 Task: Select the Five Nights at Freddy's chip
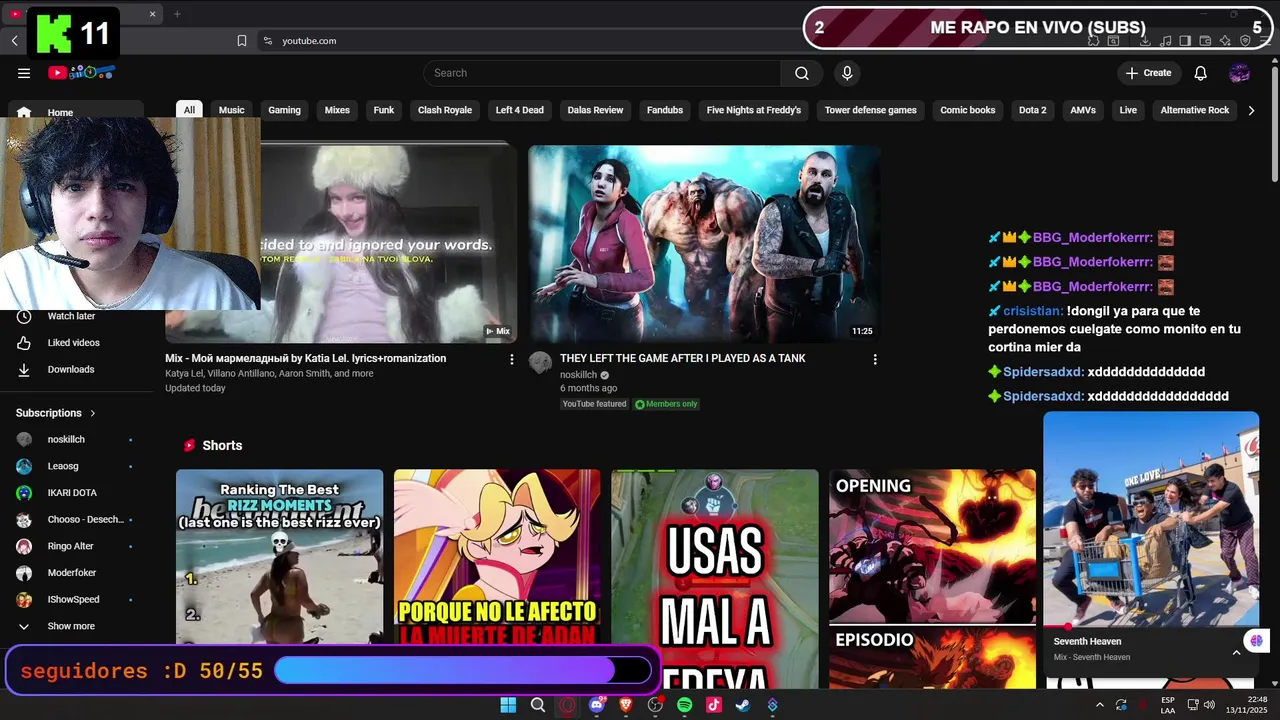click(x=754, y=110)
